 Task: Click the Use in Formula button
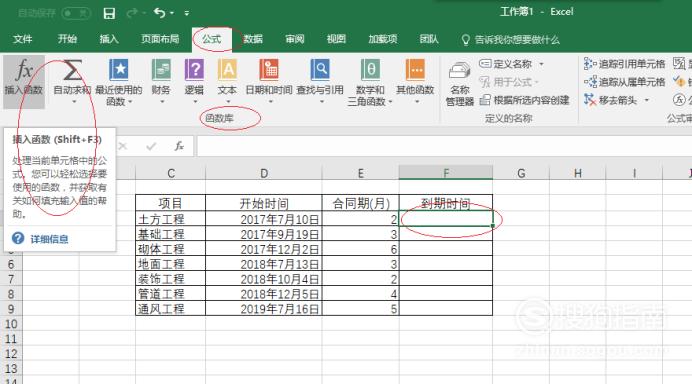click(509, 82)
